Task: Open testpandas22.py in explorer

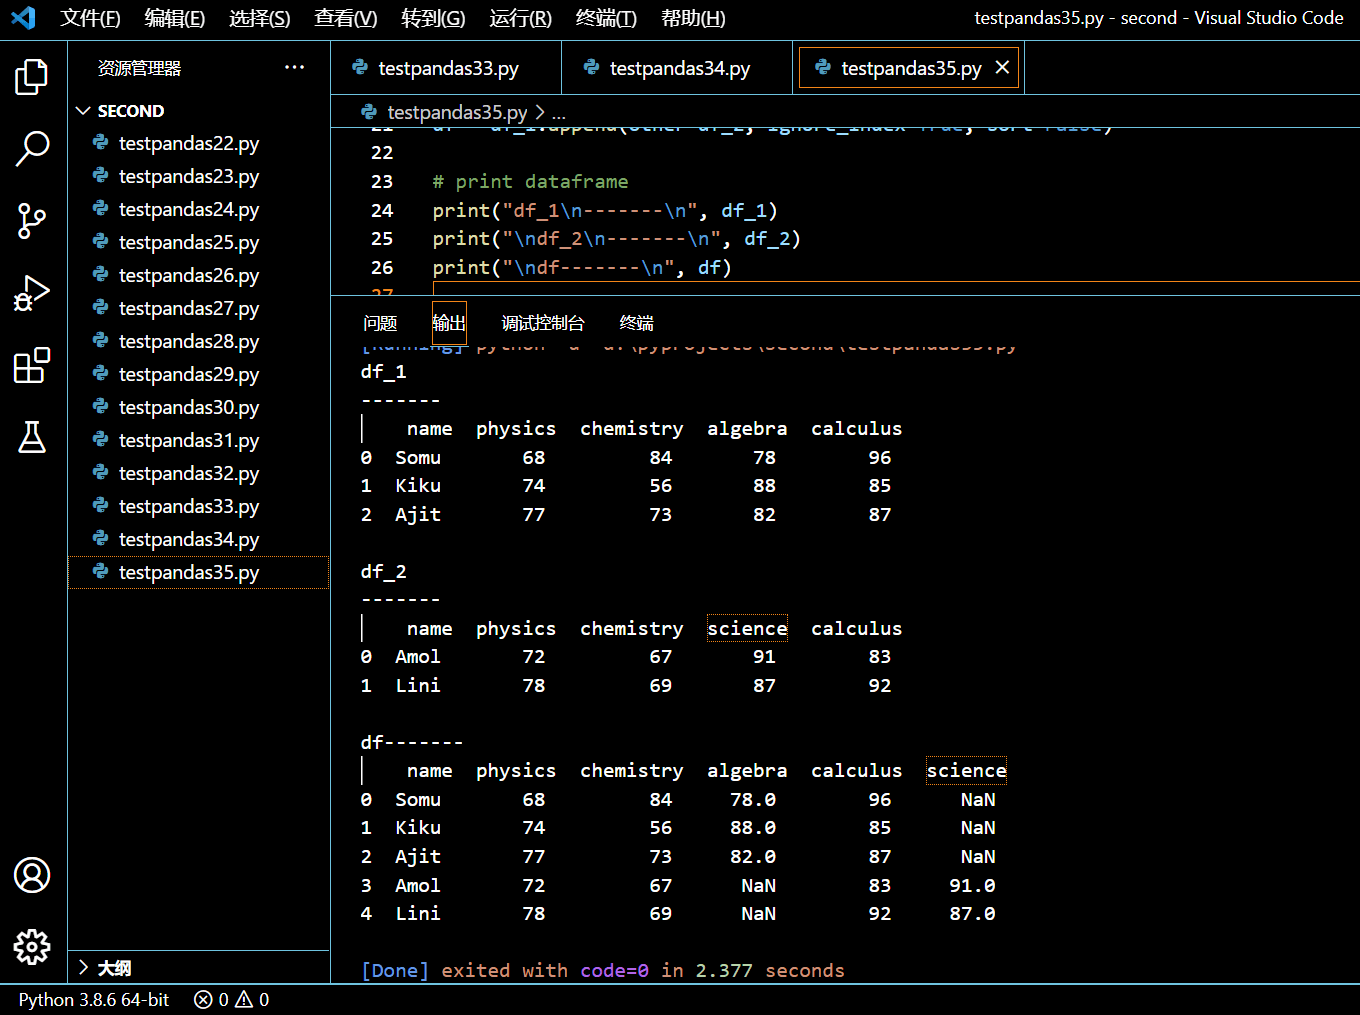Action: 199,143
